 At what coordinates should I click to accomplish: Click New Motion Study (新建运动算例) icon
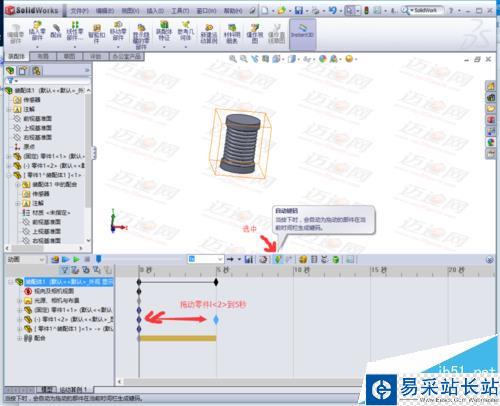click(x=209, y=28)
